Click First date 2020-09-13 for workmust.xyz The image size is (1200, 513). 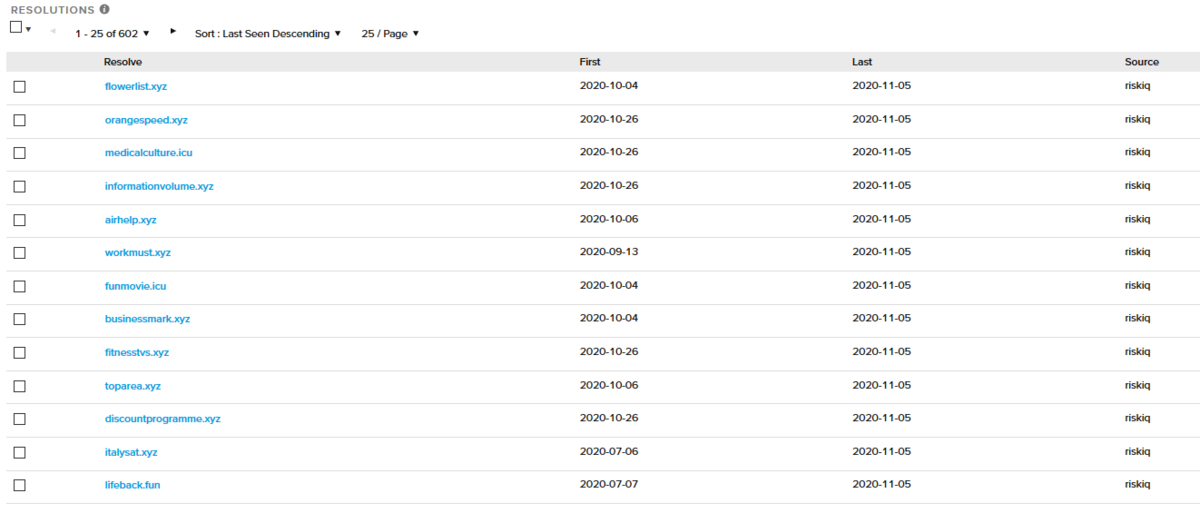[x=609, y=252]
